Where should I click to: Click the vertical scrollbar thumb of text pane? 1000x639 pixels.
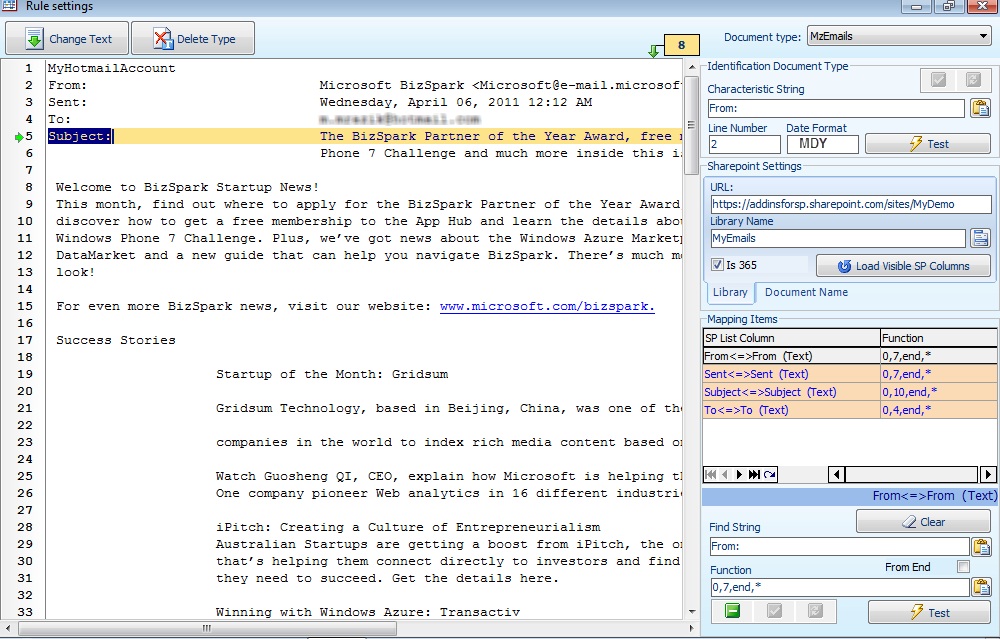click(692, 125)
